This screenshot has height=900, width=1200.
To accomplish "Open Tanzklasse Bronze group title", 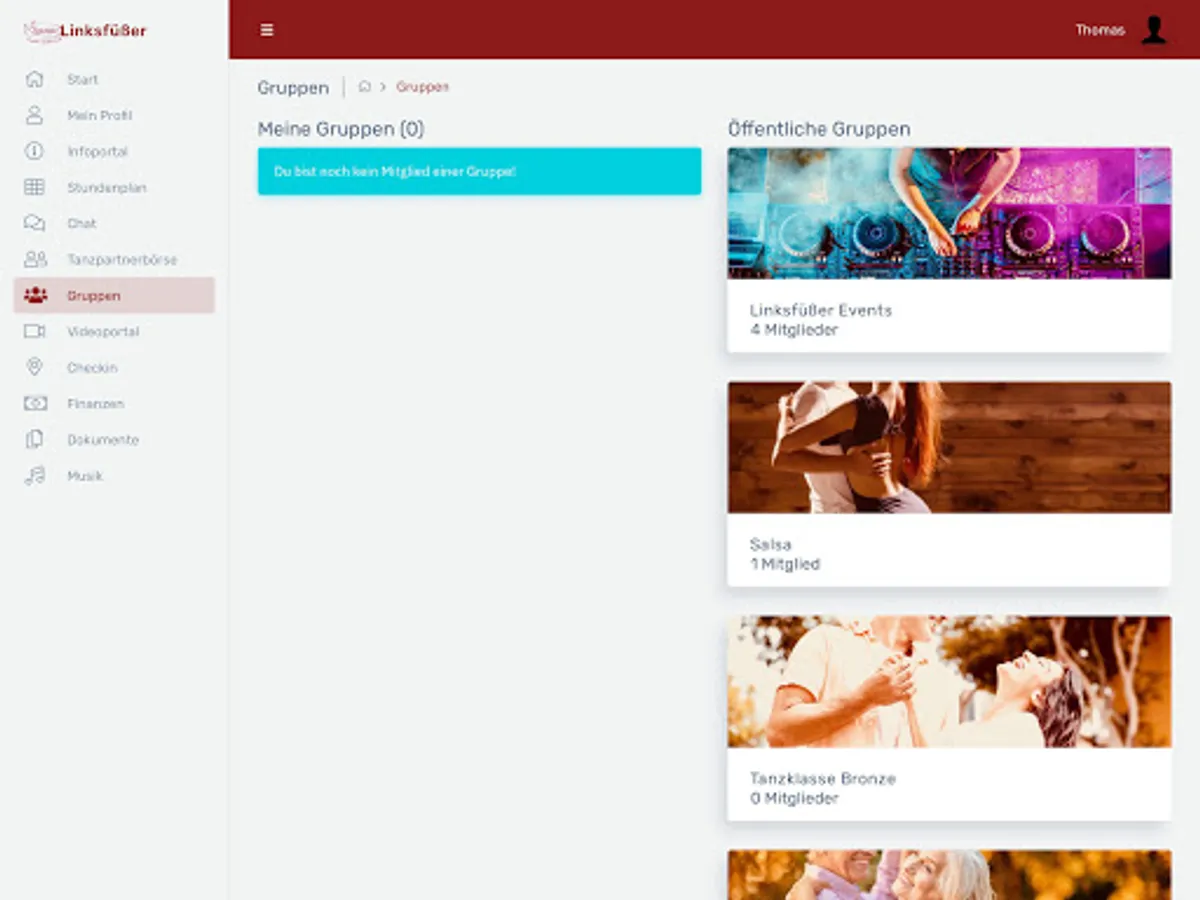I will (x=822, y=778).
